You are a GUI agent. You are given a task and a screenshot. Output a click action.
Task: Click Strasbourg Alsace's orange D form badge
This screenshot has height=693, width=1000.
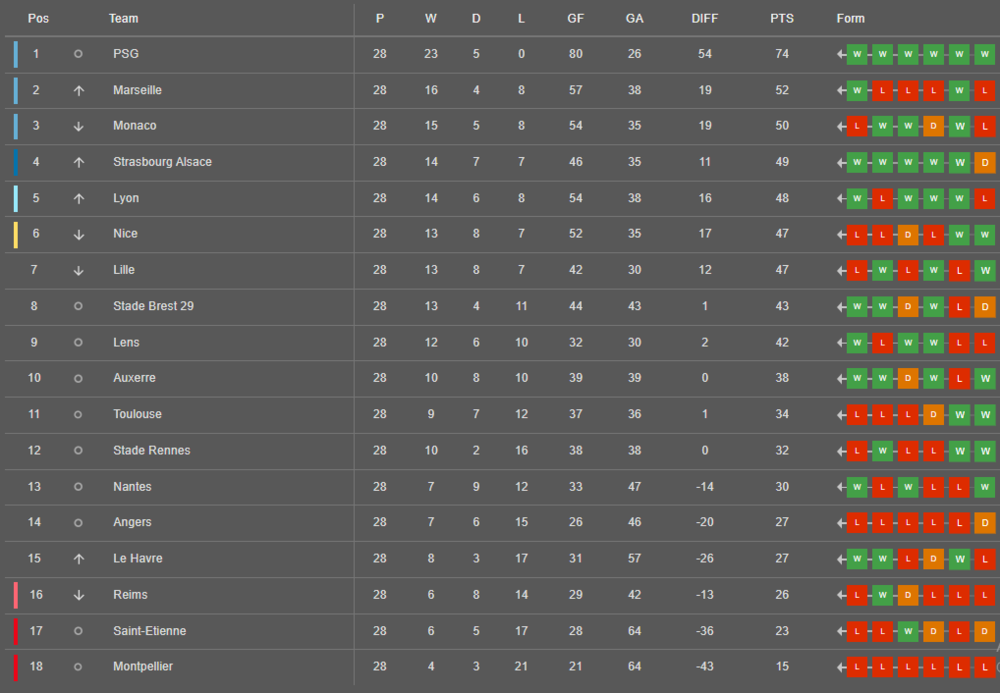pyautogui.click(x=984, y=163)
